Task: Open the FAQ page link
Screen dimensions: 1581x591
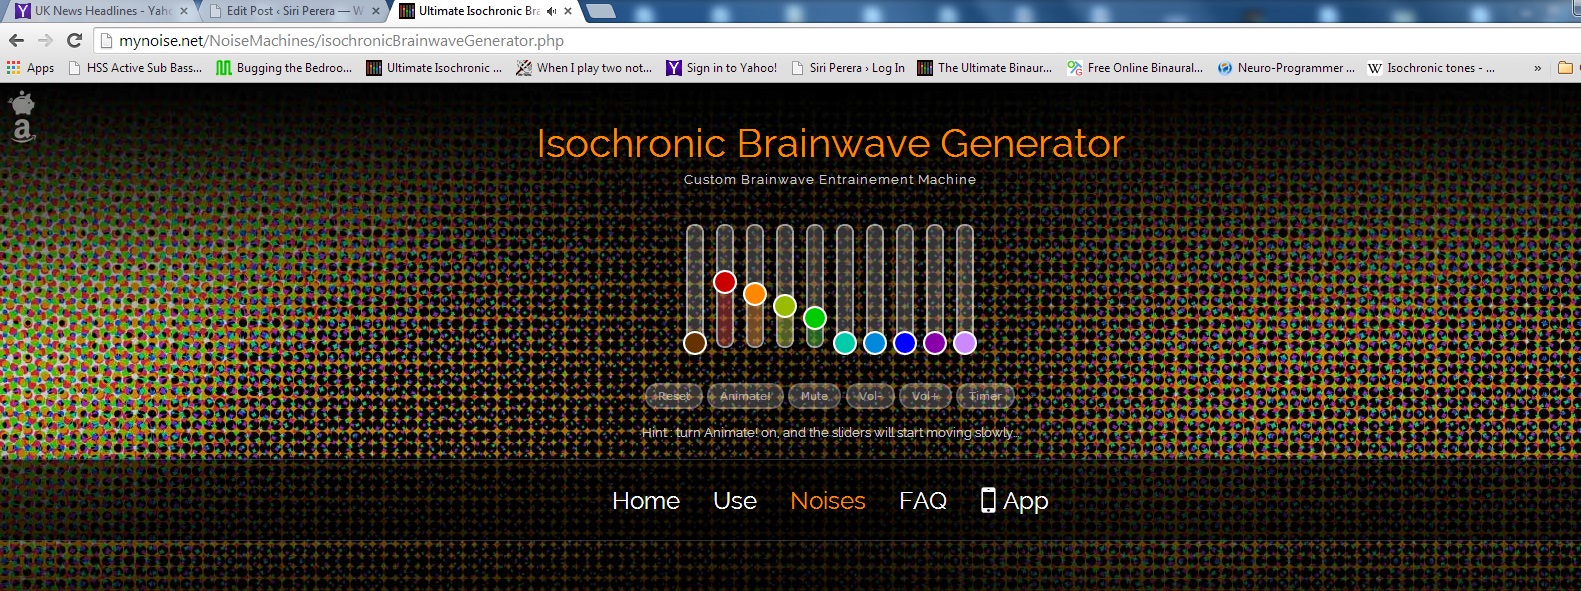Action: (x=922, y=501)
